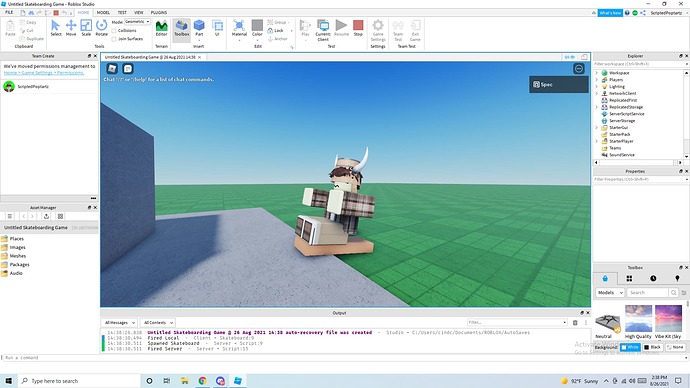Open the Meshes folder in Asset Manager

(18, 256)
